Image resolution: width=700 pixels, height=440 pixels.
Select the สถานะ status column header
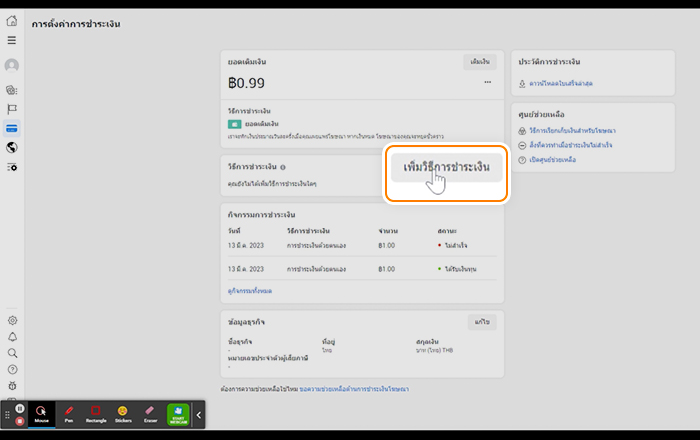(x=447, y=231)
